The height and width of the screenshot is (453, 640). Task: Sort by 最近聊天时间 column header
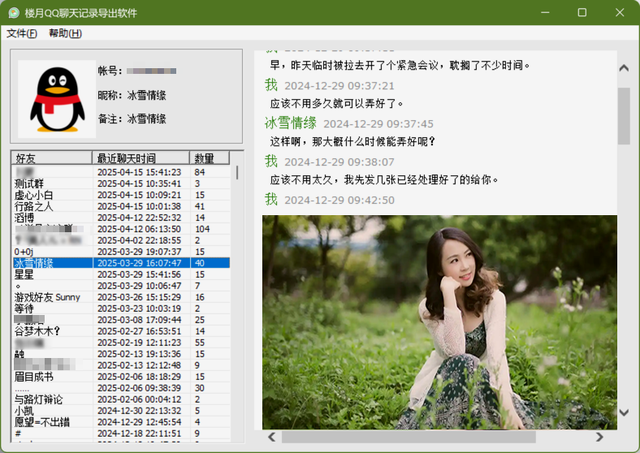(140, 158)
